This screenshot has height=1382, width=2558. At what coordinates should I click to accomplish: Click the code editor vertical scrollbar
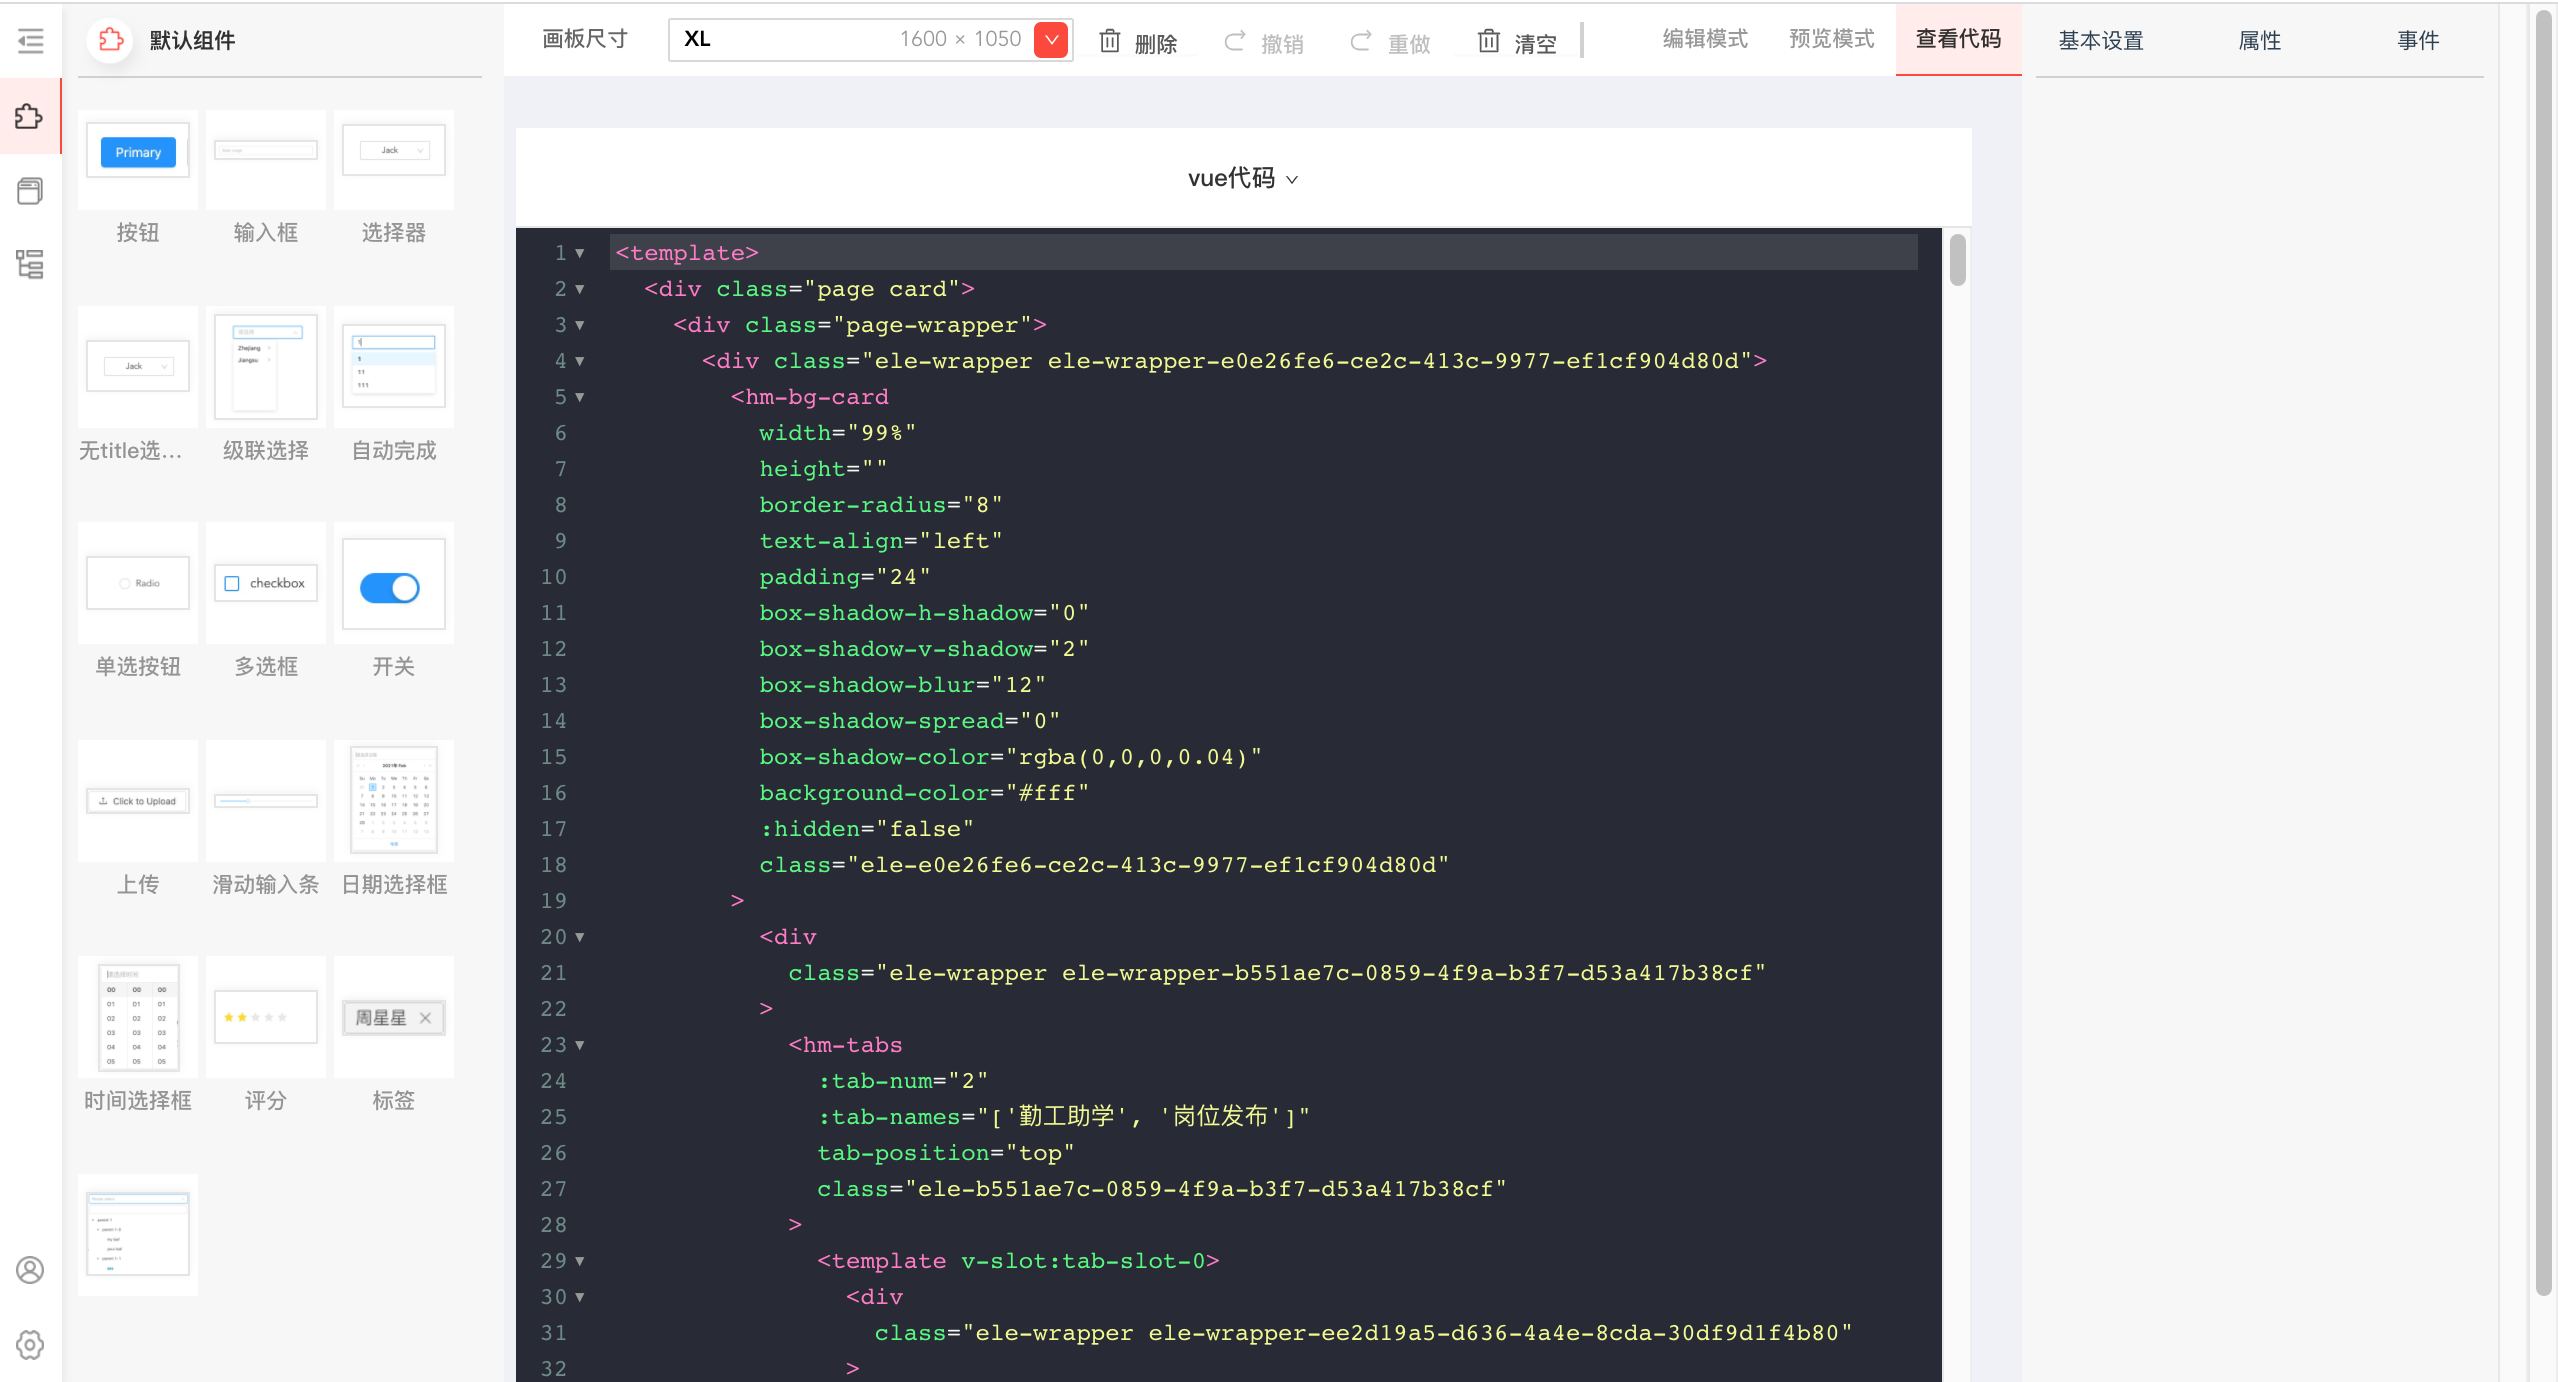[1957, 260]
